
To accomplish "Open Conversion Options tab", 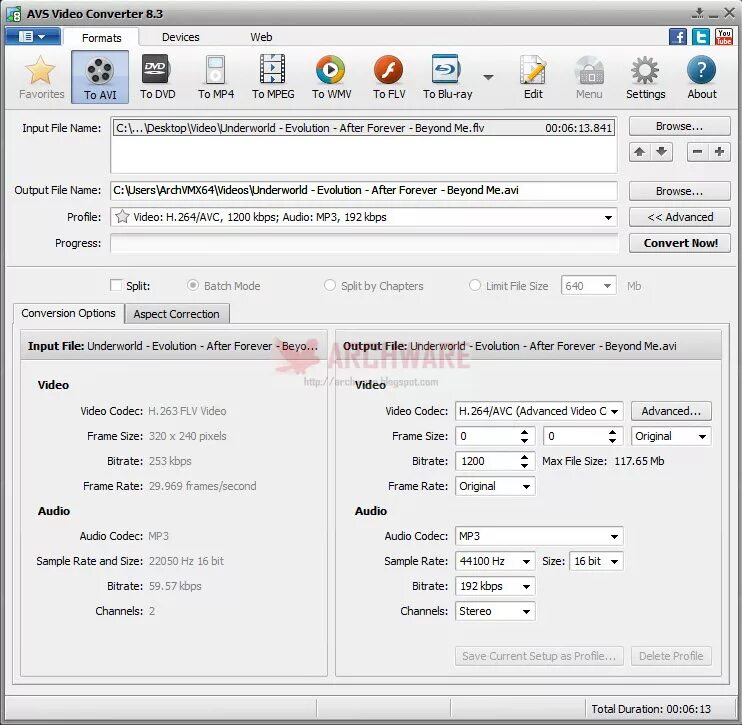I will 68,313.
